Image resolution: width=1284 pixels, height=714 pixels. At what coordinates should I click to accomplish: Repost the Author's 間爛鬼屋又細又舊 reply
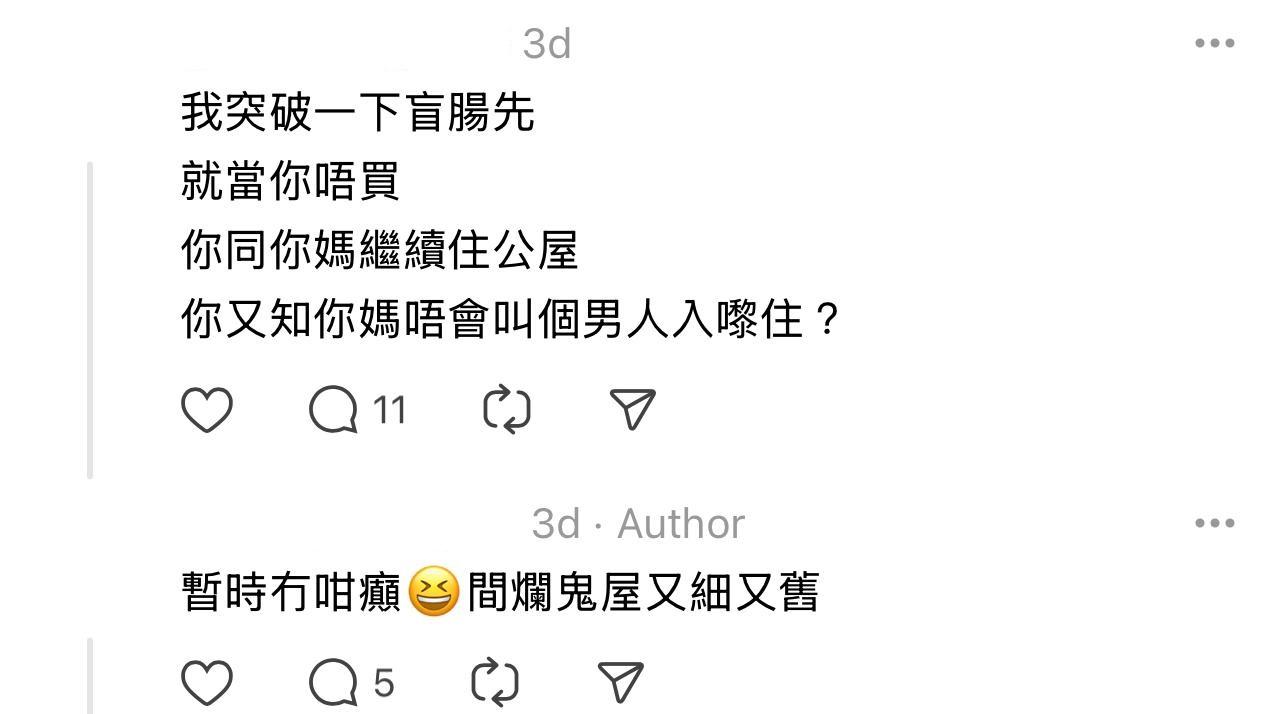click(x=495, y=683)
